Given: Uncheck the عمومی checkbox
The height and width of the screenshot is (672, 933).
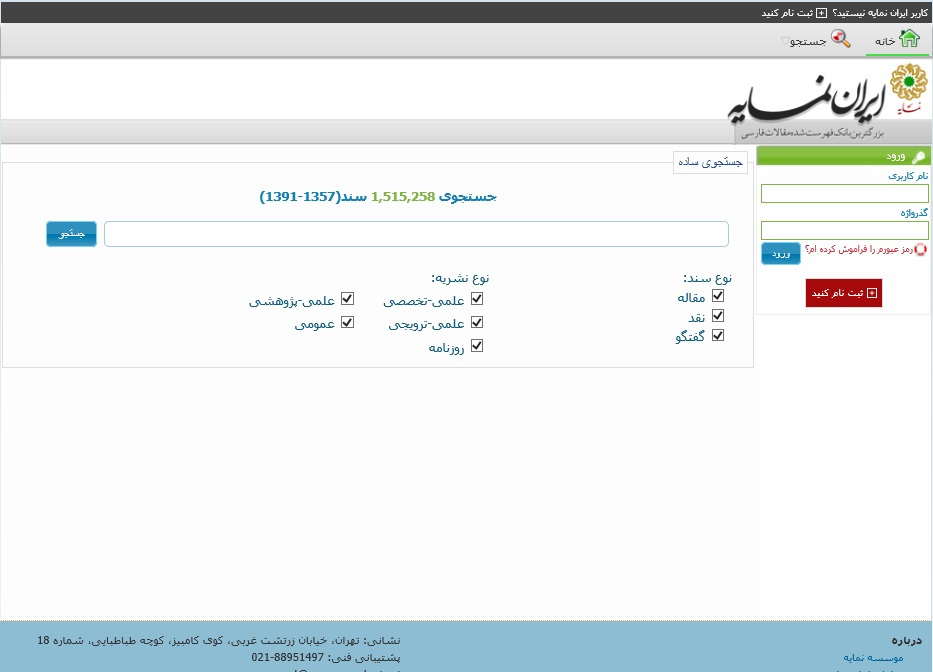Looking at the screenshot, I should (347, 322).
